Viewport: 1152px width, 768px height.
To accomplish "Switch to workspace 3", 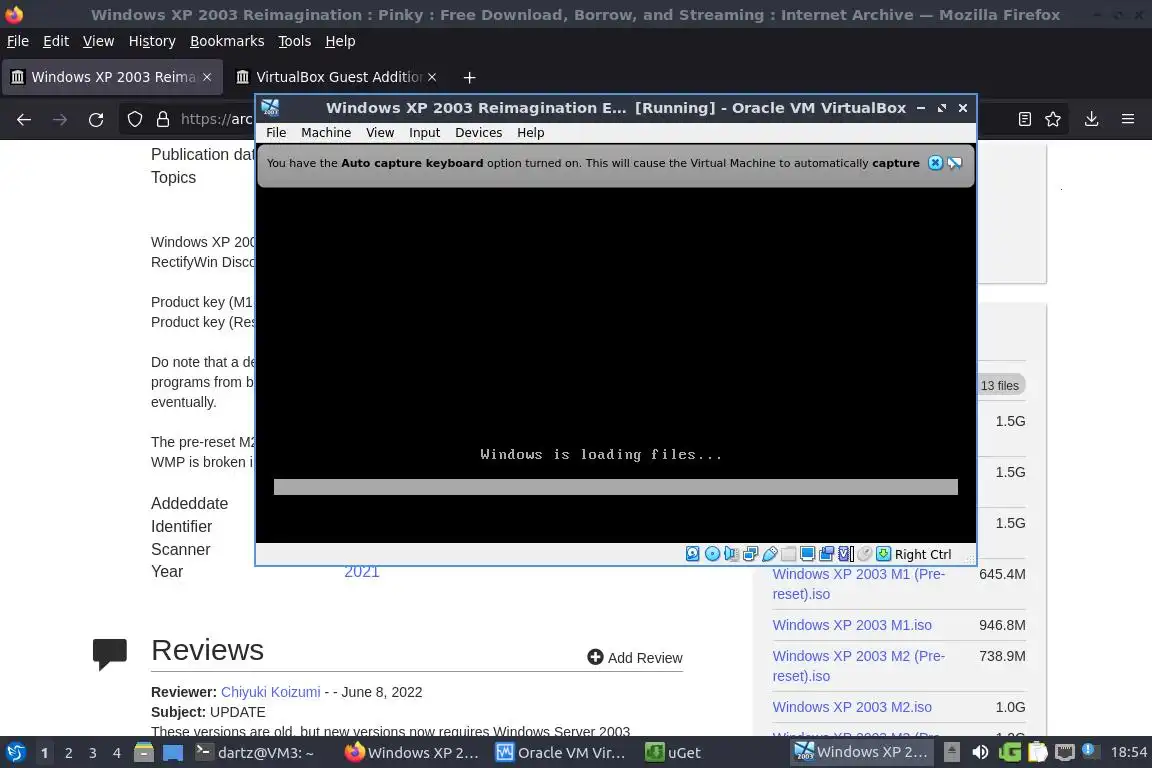I will (93, 753).
